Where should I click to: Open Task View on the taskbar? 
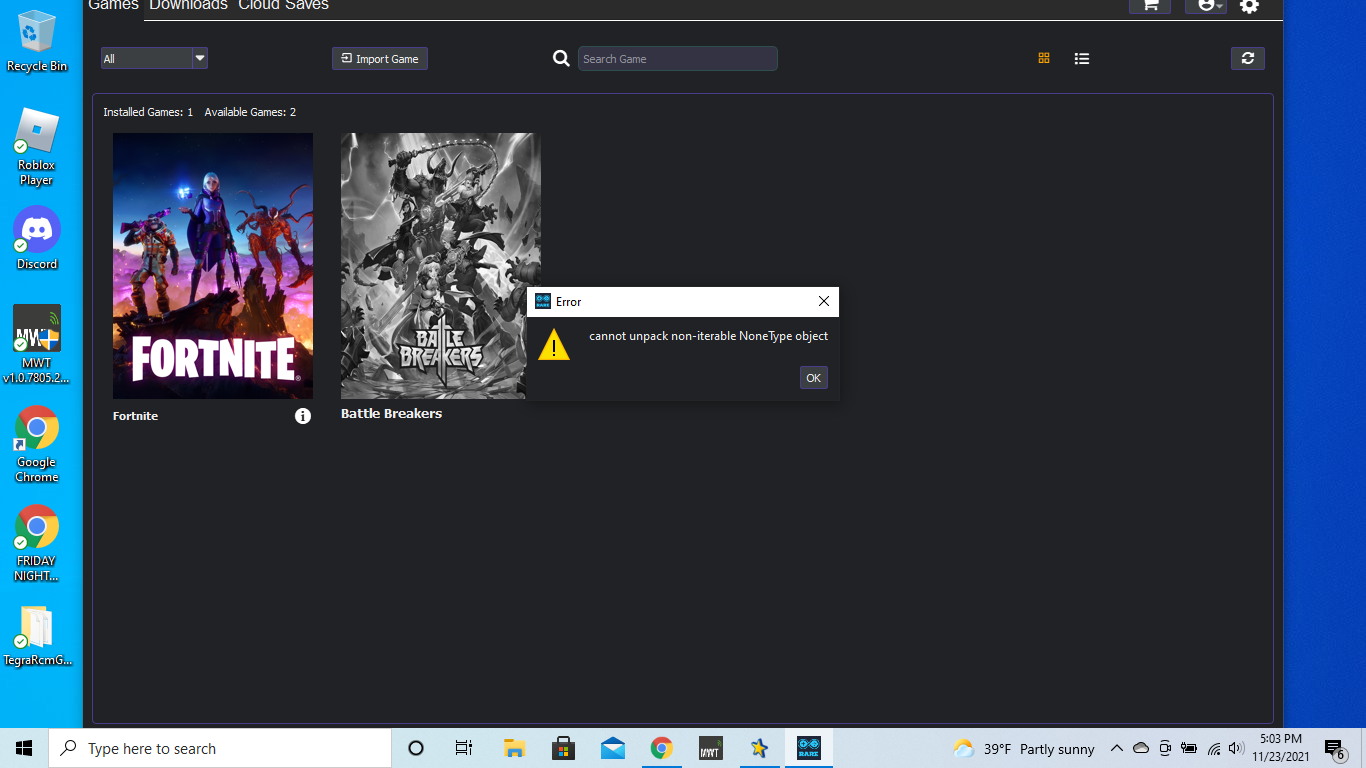(464, 748)
